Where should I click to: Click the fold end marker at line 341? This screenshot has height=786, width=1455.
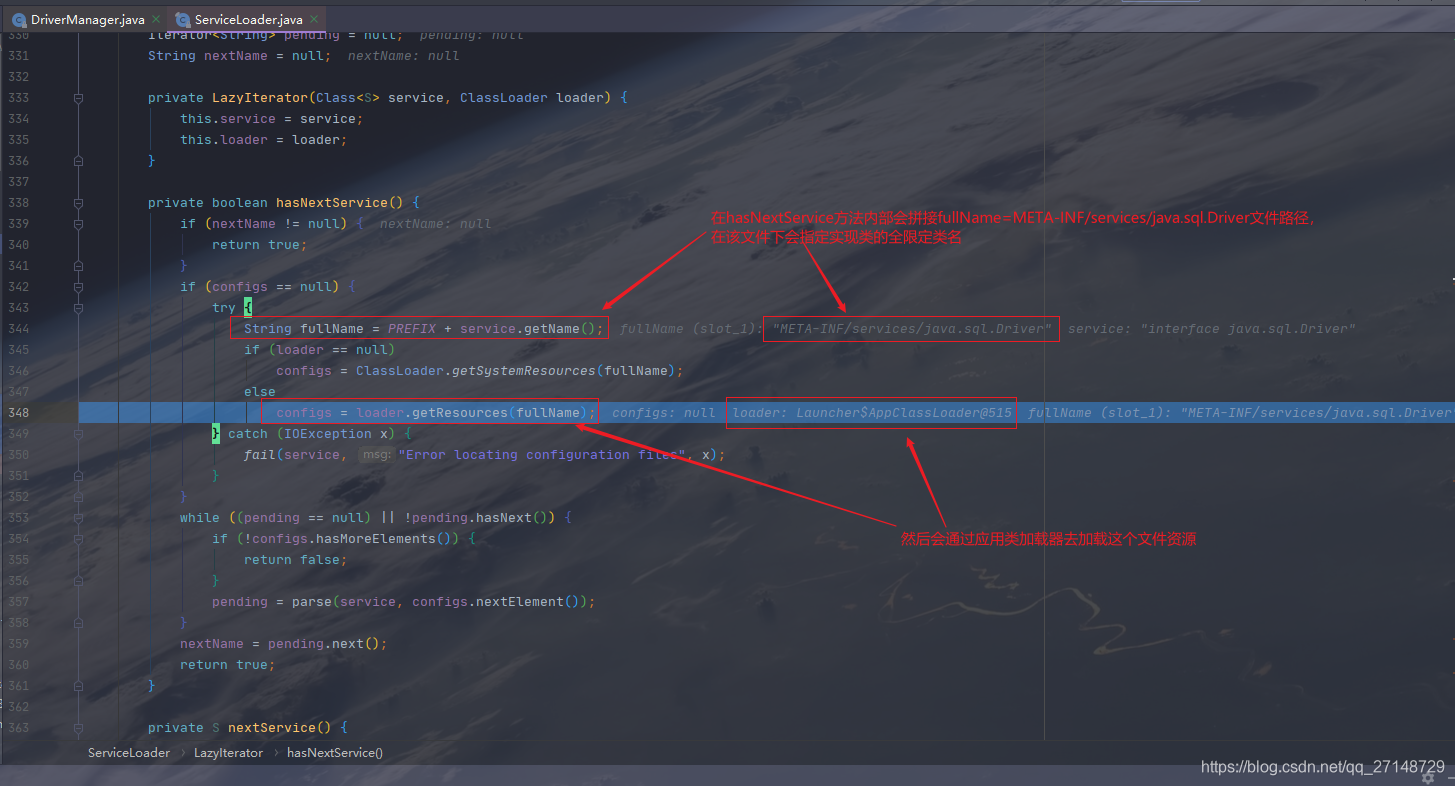(x=78, y=266)
